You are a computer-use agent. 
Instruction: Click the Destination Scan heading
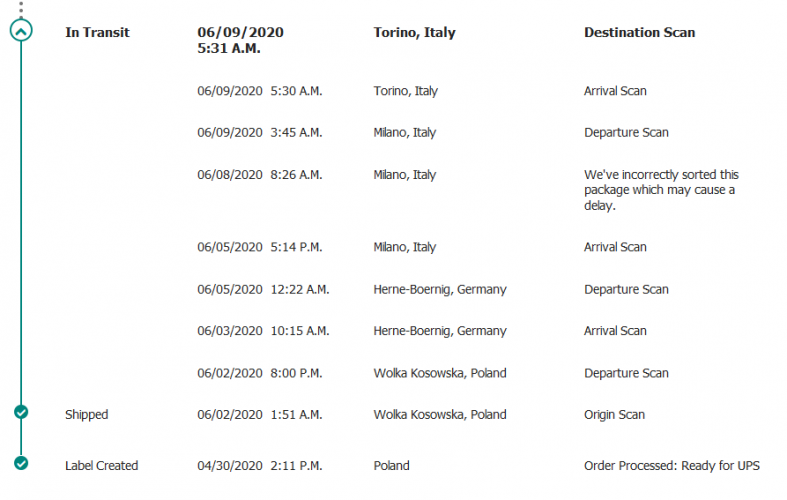tap(639, 32)
